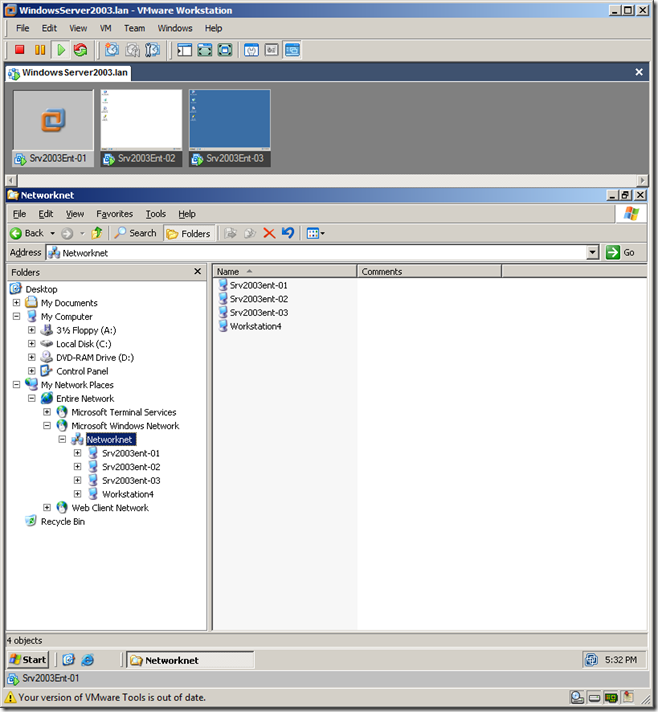
Task: Click the VMware Tools tray icon by the clock
Action: (x=591, y=659)
